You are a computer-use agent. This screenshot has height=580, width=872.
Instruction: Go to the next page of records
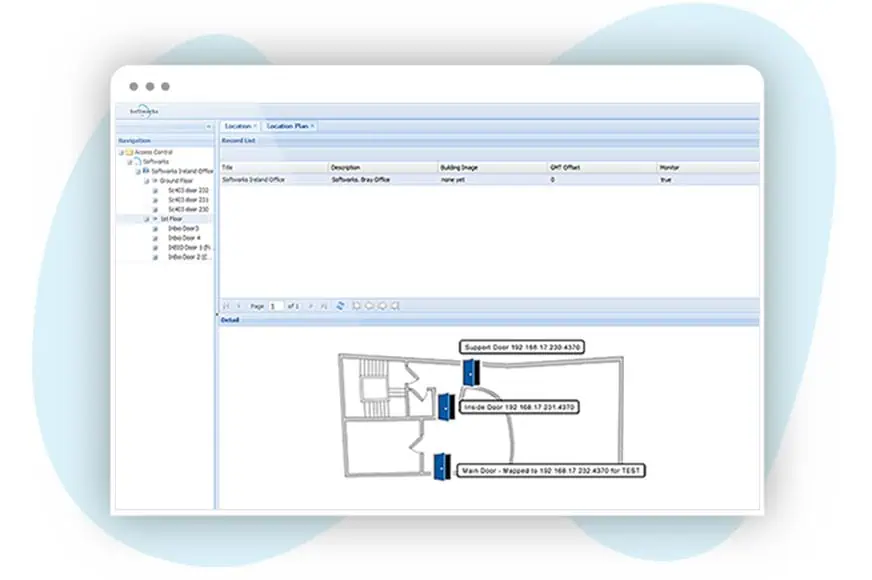pyautogui.click(x=310, y=306)
